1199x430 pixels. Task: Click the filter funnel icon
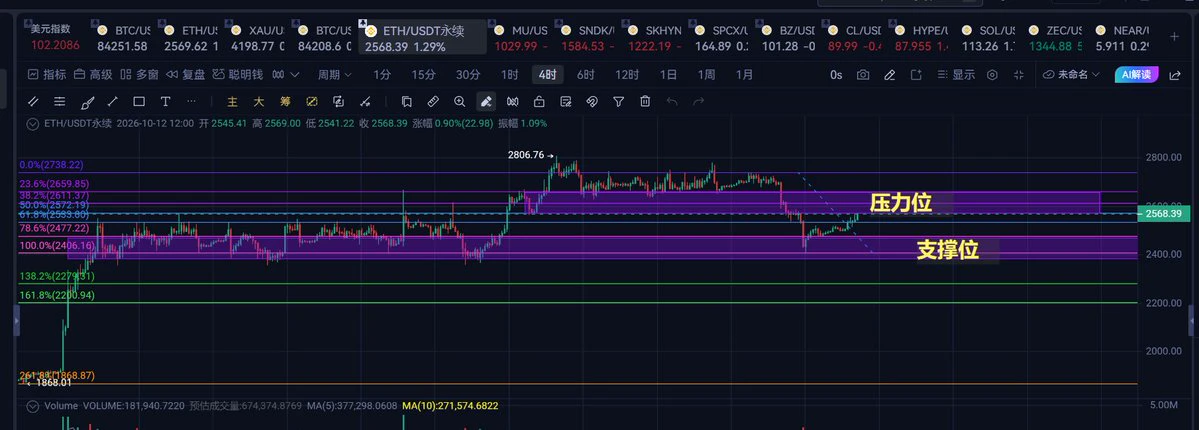coord(619,101)
